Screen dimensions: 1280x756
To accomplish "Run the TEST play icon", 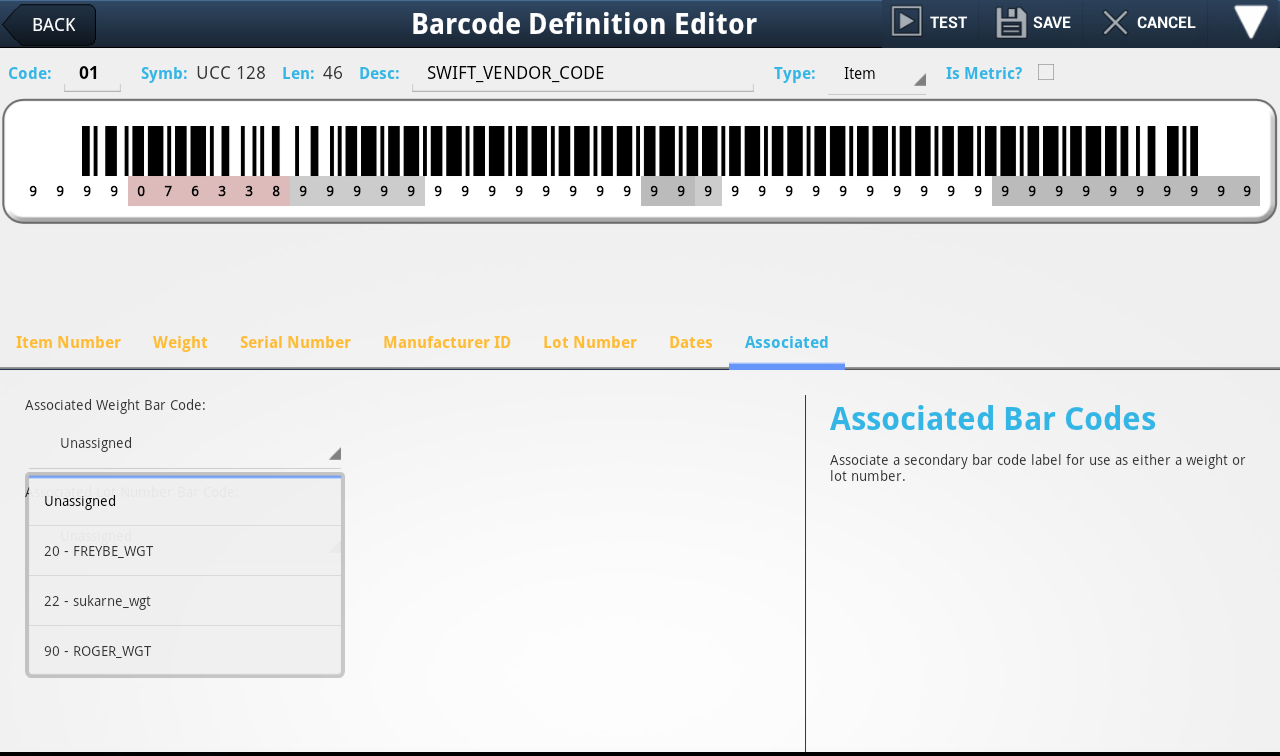I will pos(906,22).
